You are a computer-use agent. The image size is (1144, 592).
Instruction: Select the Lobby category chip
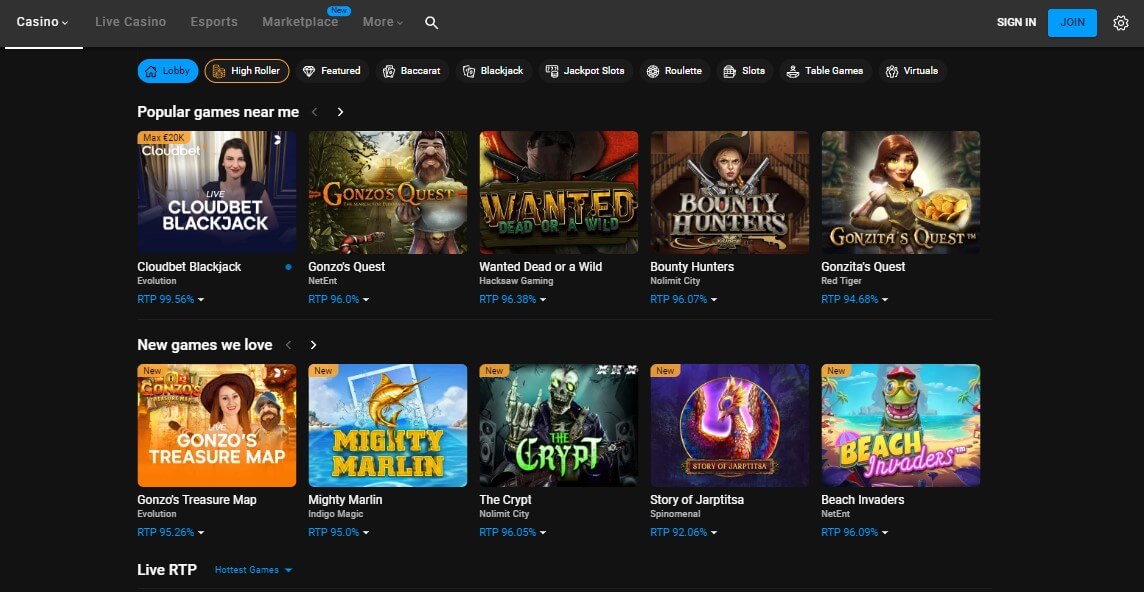[168, 71]
